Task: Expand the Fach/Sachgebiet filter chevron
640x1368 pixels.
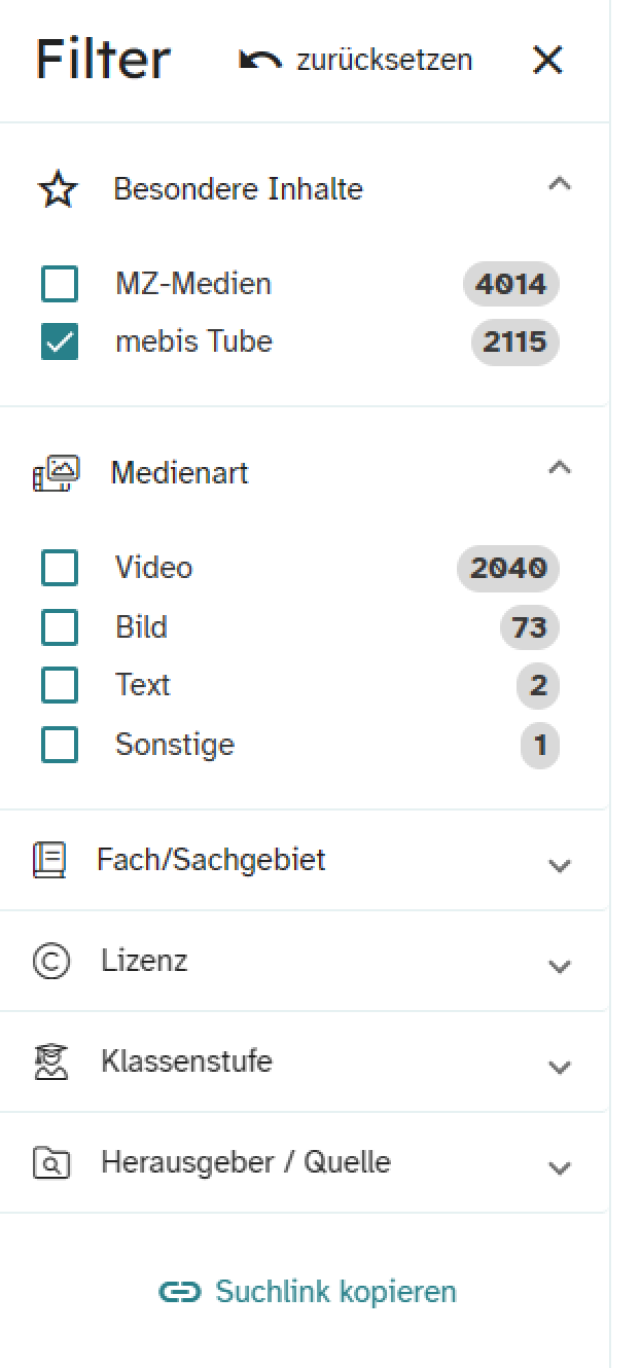Action: click(560, 865)
